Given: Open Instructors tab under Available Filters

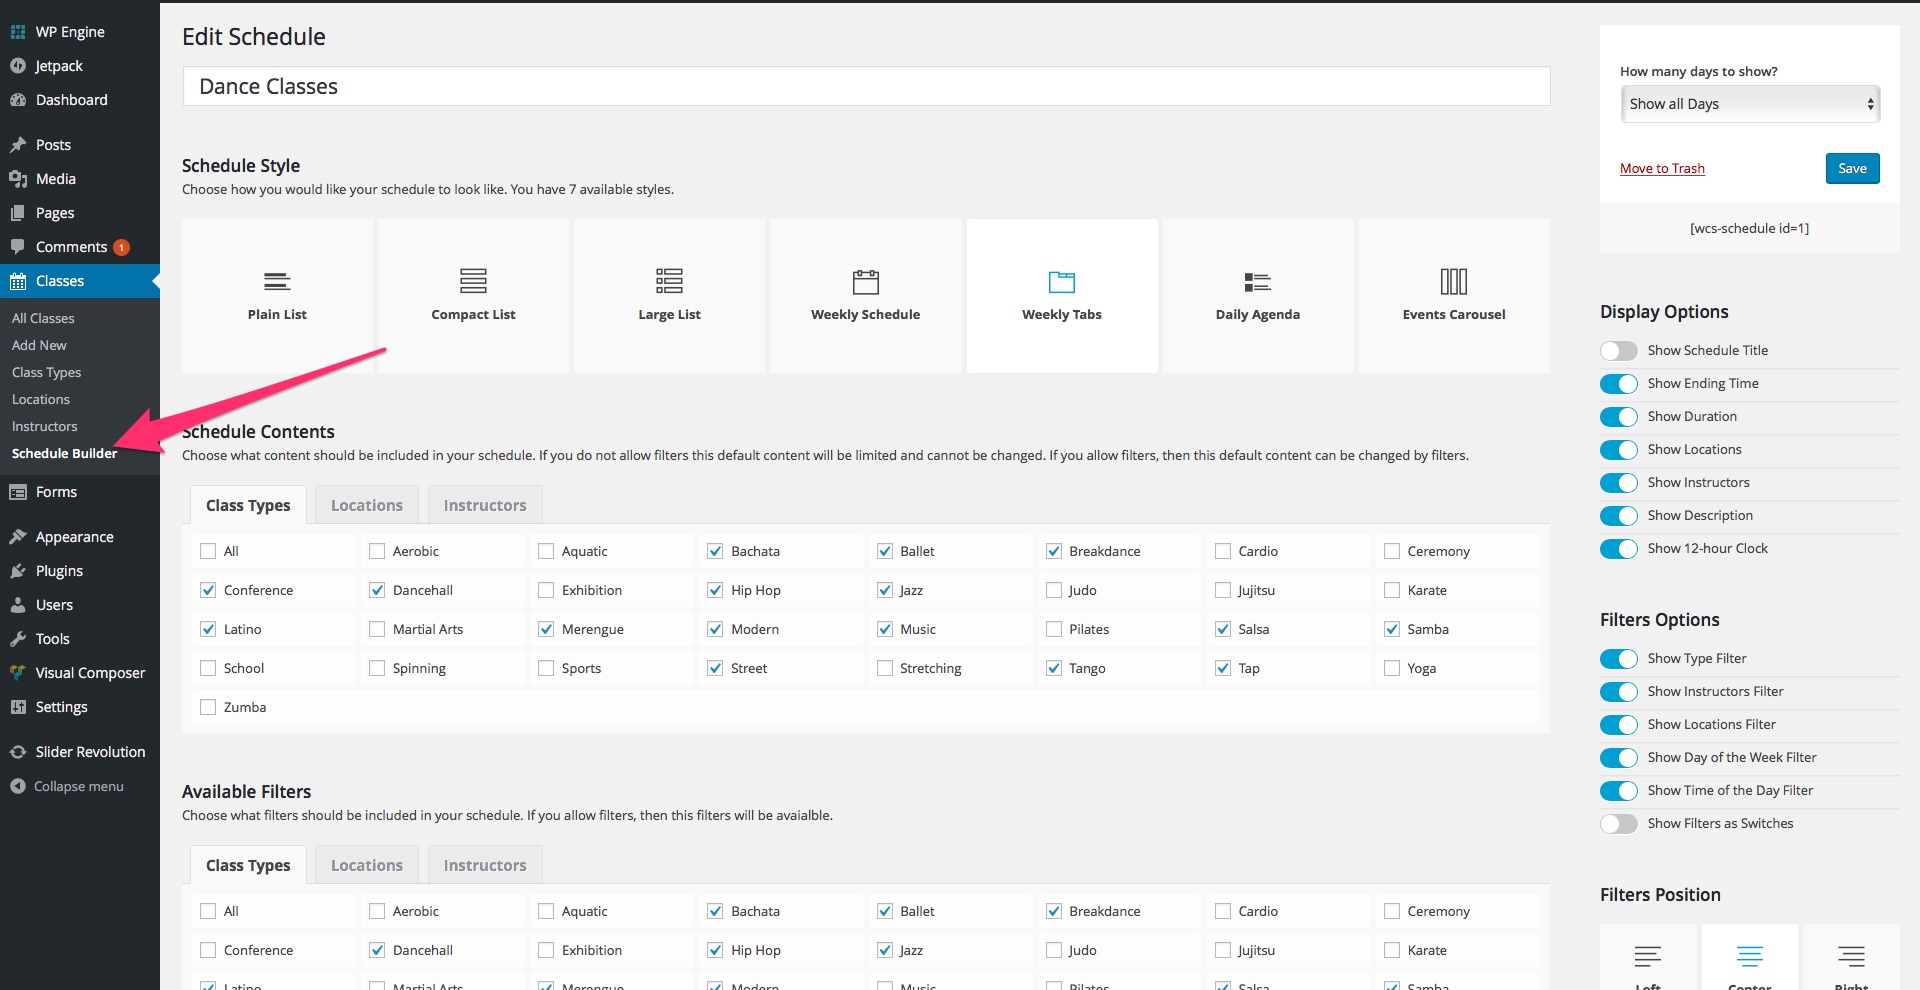Looking at the screenshot, I should [x=484, y=865].
